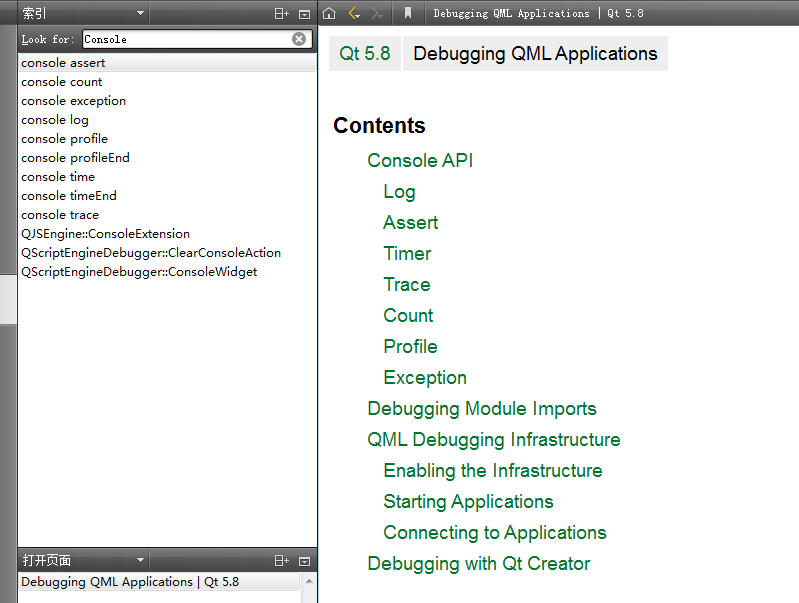Select 'console profileEnd' index entry
Viewport: 799px width, 603px height.
[167, 158]
